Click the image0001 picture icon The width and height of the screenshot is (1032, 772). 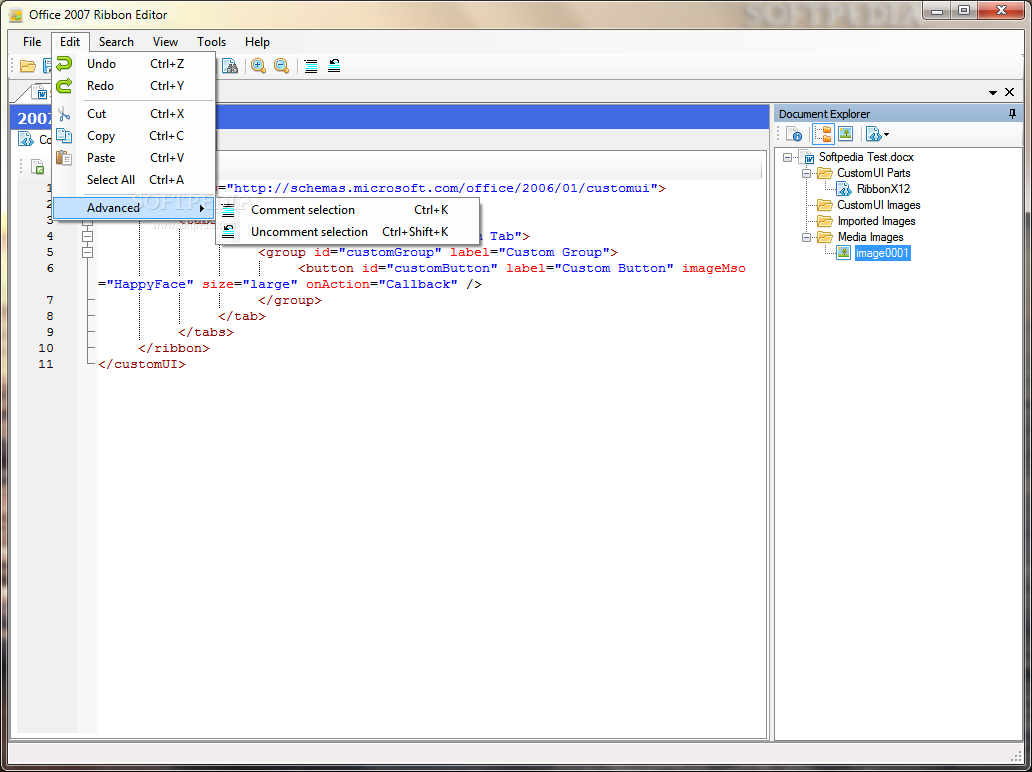coord(843,253)
